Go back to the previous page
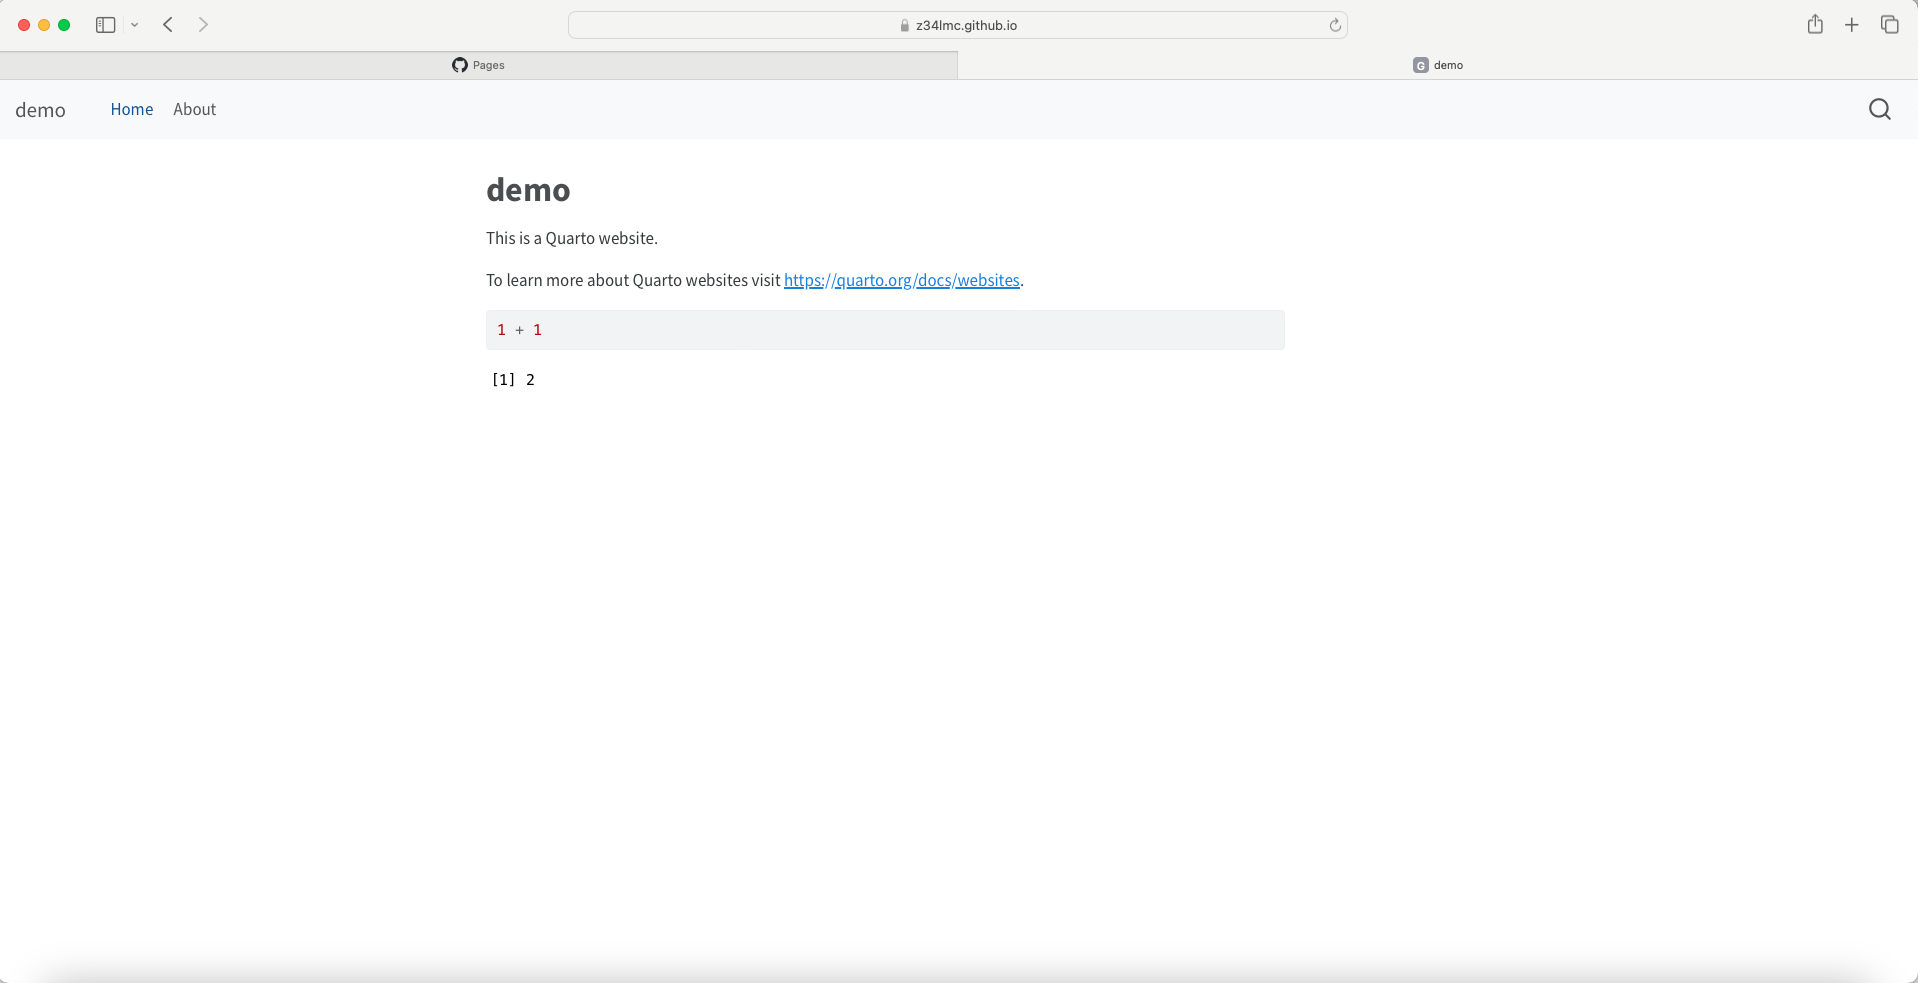The width and height of the screenshot is (1918, 983). (x=168, y=25)
